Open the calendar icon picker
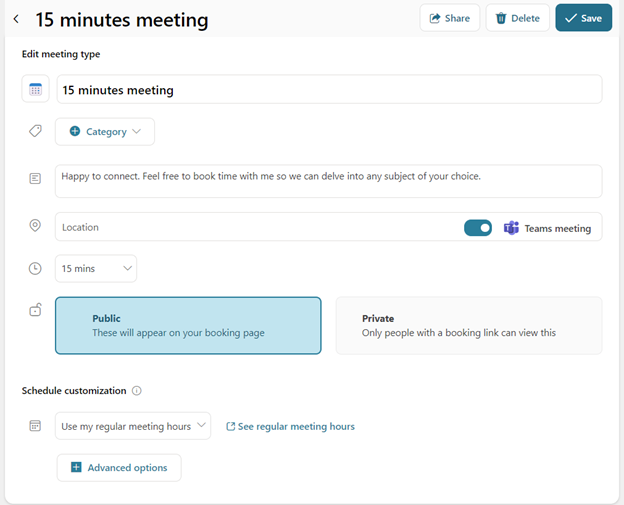This screenshot has height=505, width=624. click(35, 89)
